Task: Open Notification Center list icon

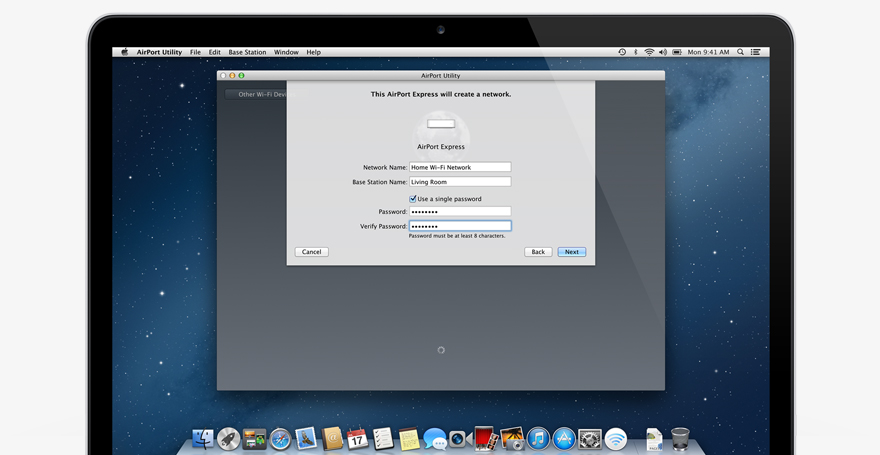Action: (x=755, y=52)
